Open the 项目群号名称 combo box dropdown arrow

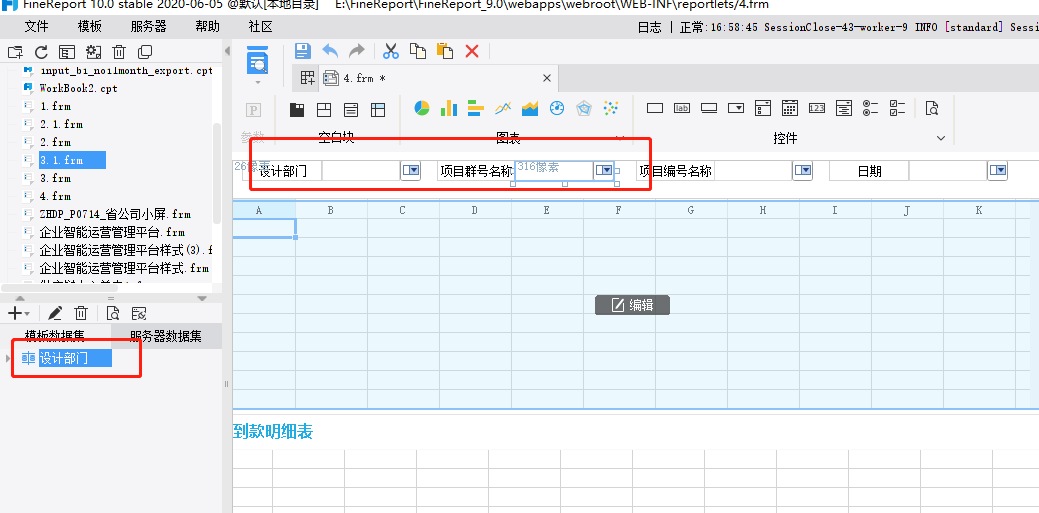point(604,170)
